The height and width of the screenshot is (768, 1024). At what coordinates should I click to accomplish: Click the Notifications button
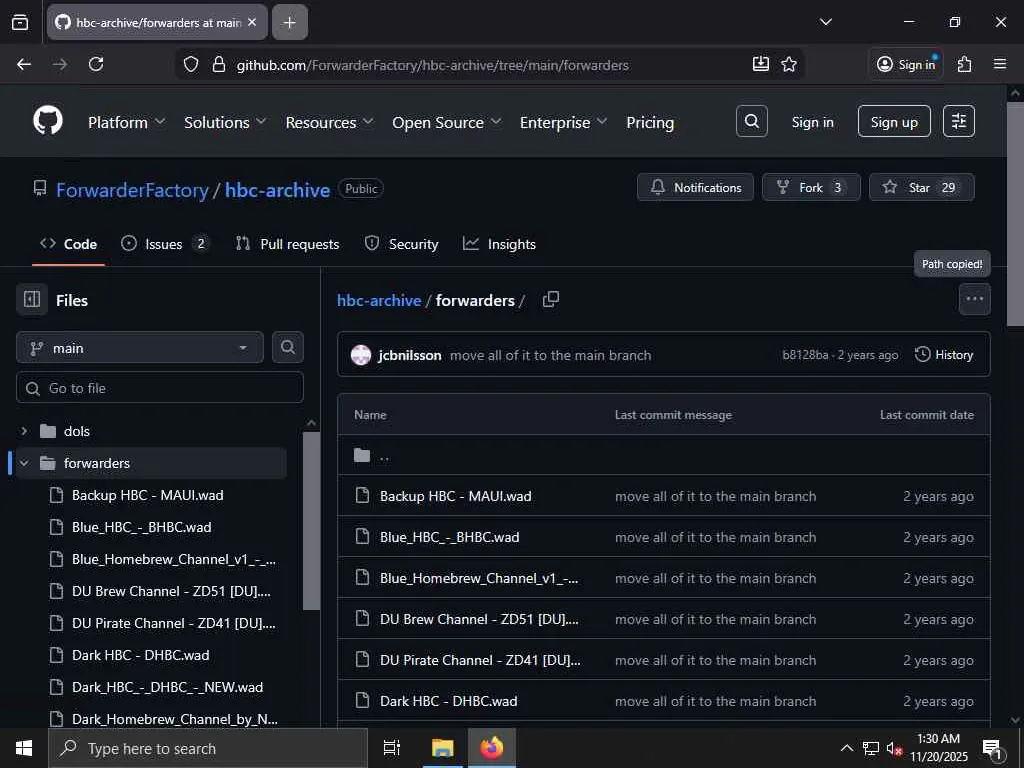click(696, 187)
